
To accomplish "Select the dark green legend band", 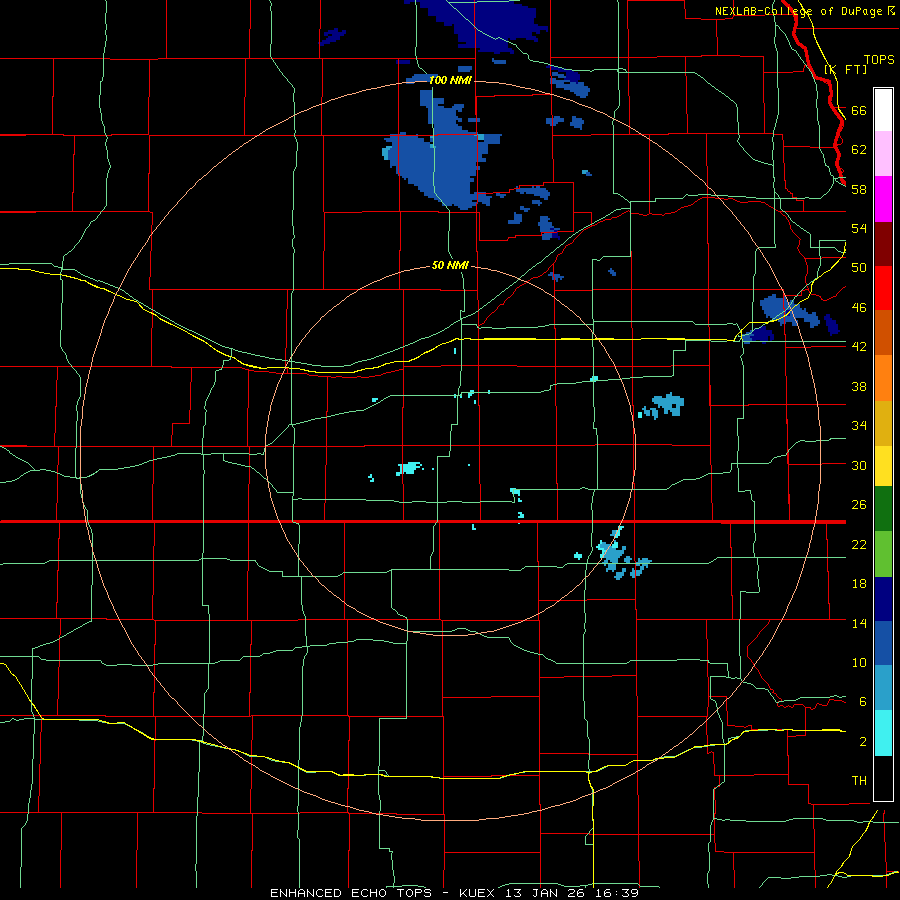I will coord(883,509).
